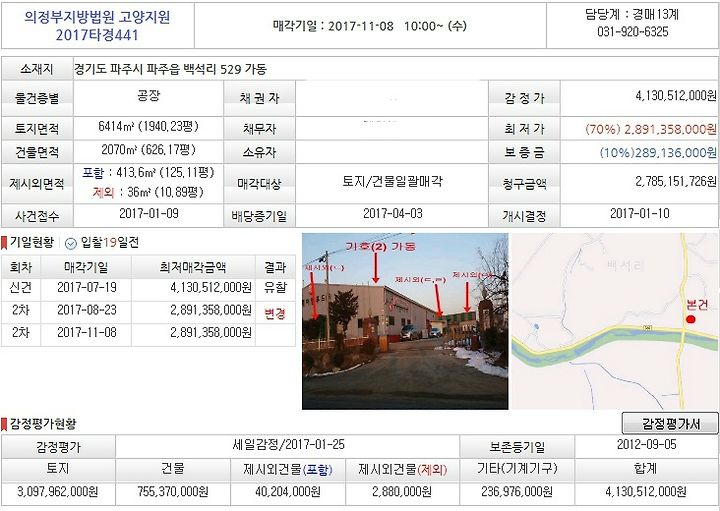720x511 pixels.
Task: Select 제시외건물(제외) value 2,880,000원
Action: tap(402, 492)
